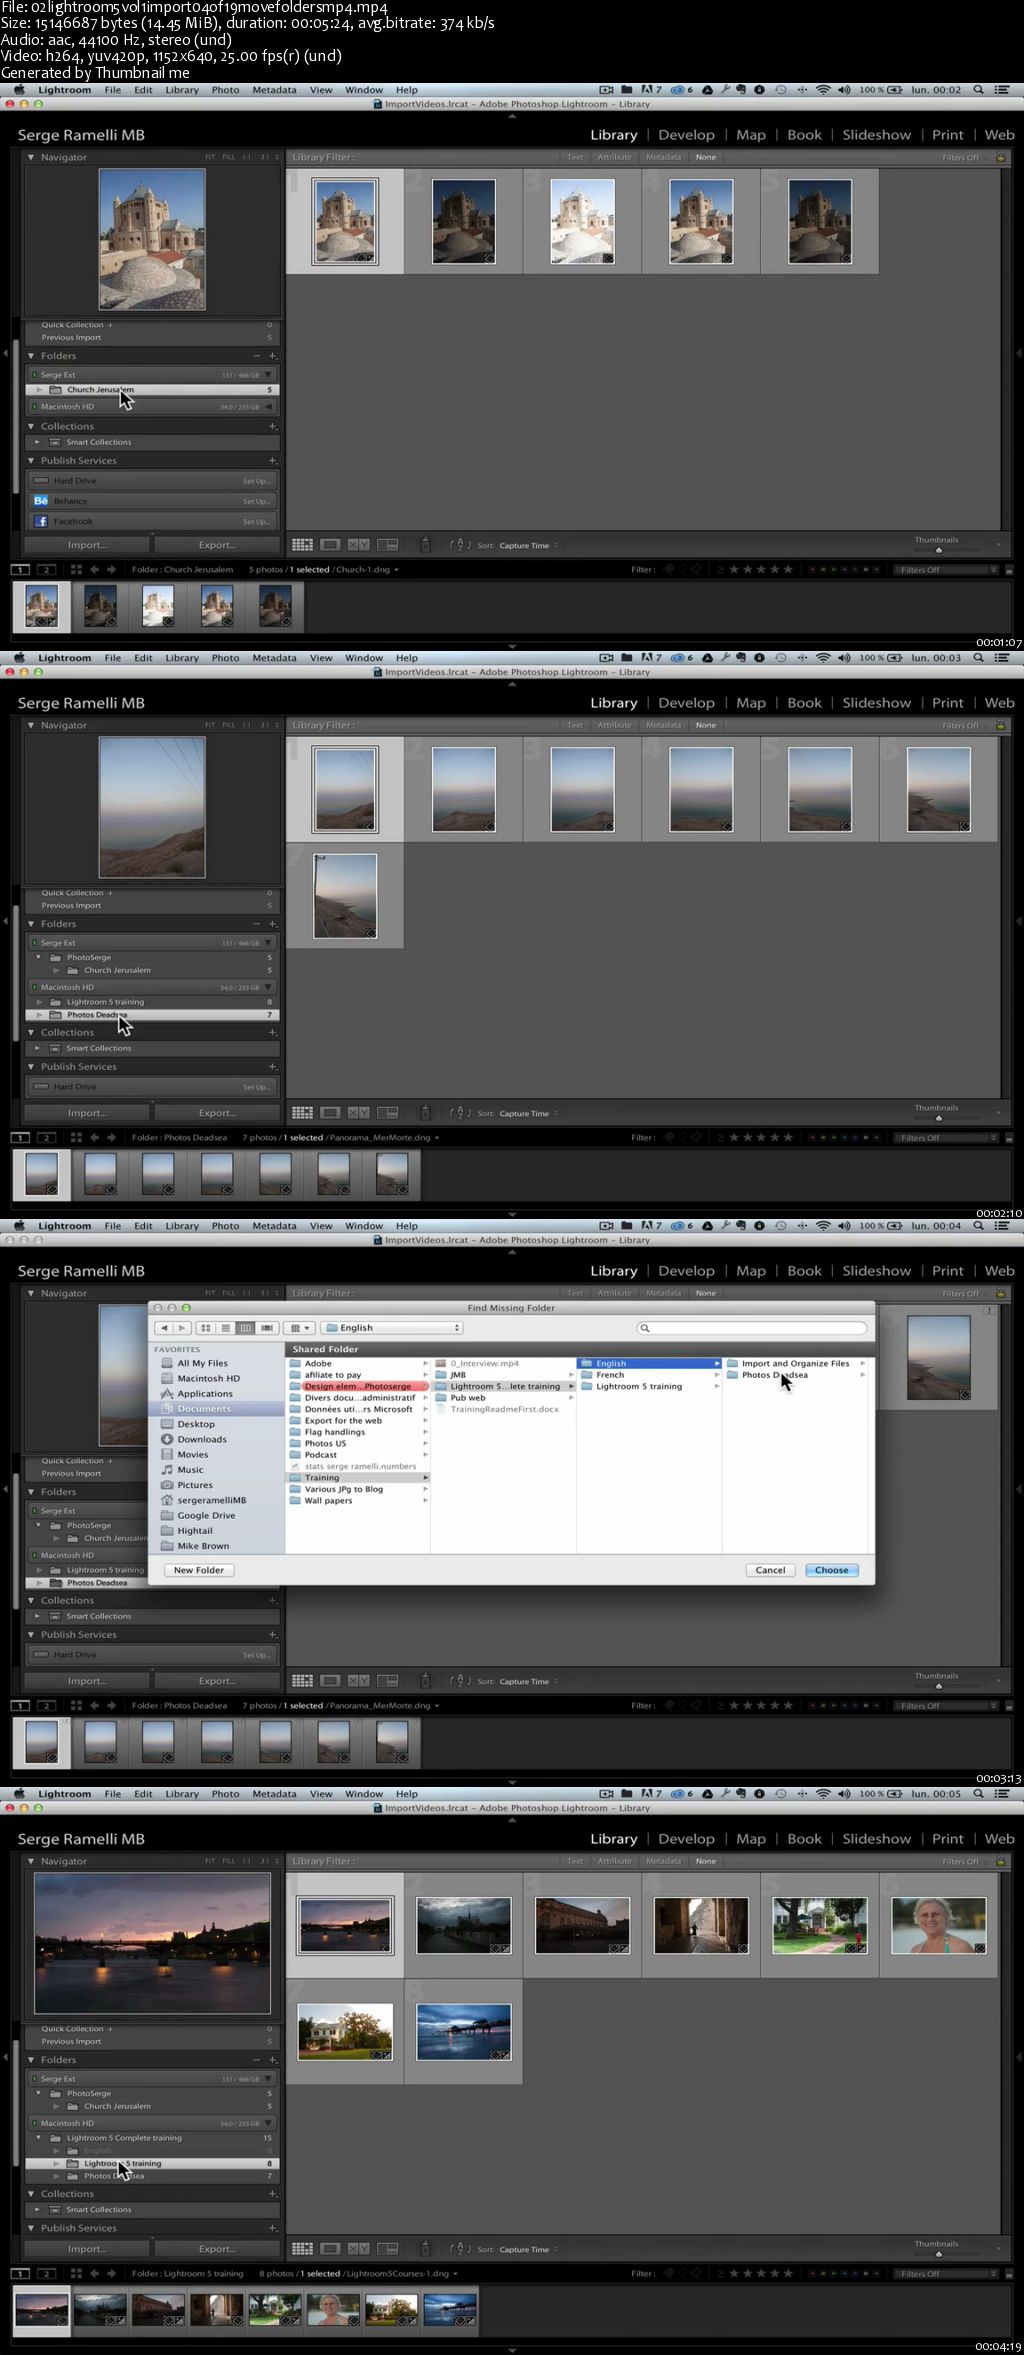
Task: Go forward in Find Missing Folder dialog
Action: coord(182,1328)
